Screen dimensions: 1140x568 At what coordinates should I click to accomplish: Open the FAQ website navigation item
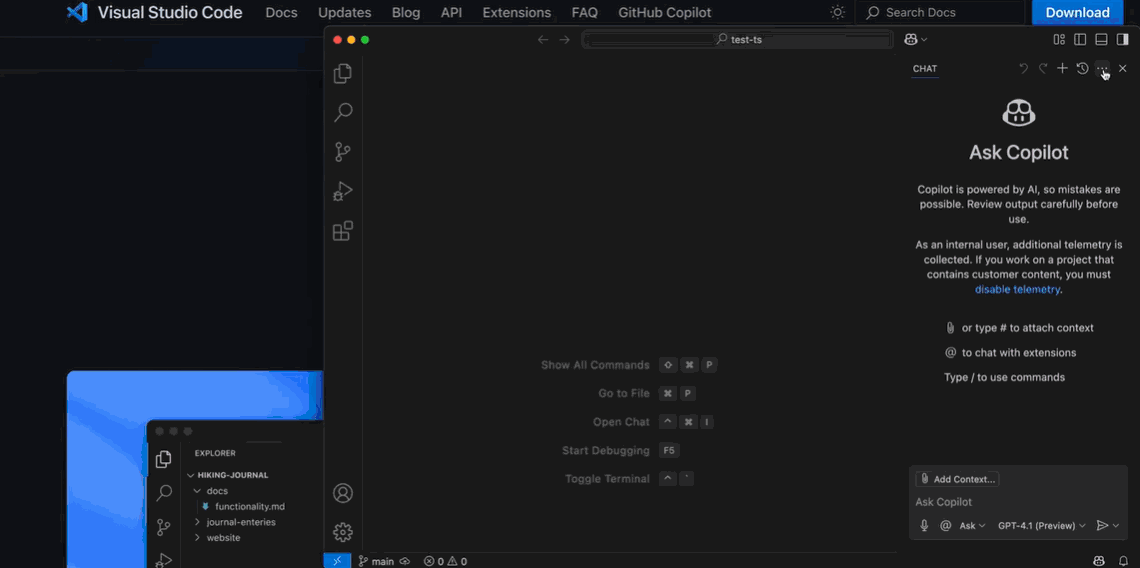585,12
